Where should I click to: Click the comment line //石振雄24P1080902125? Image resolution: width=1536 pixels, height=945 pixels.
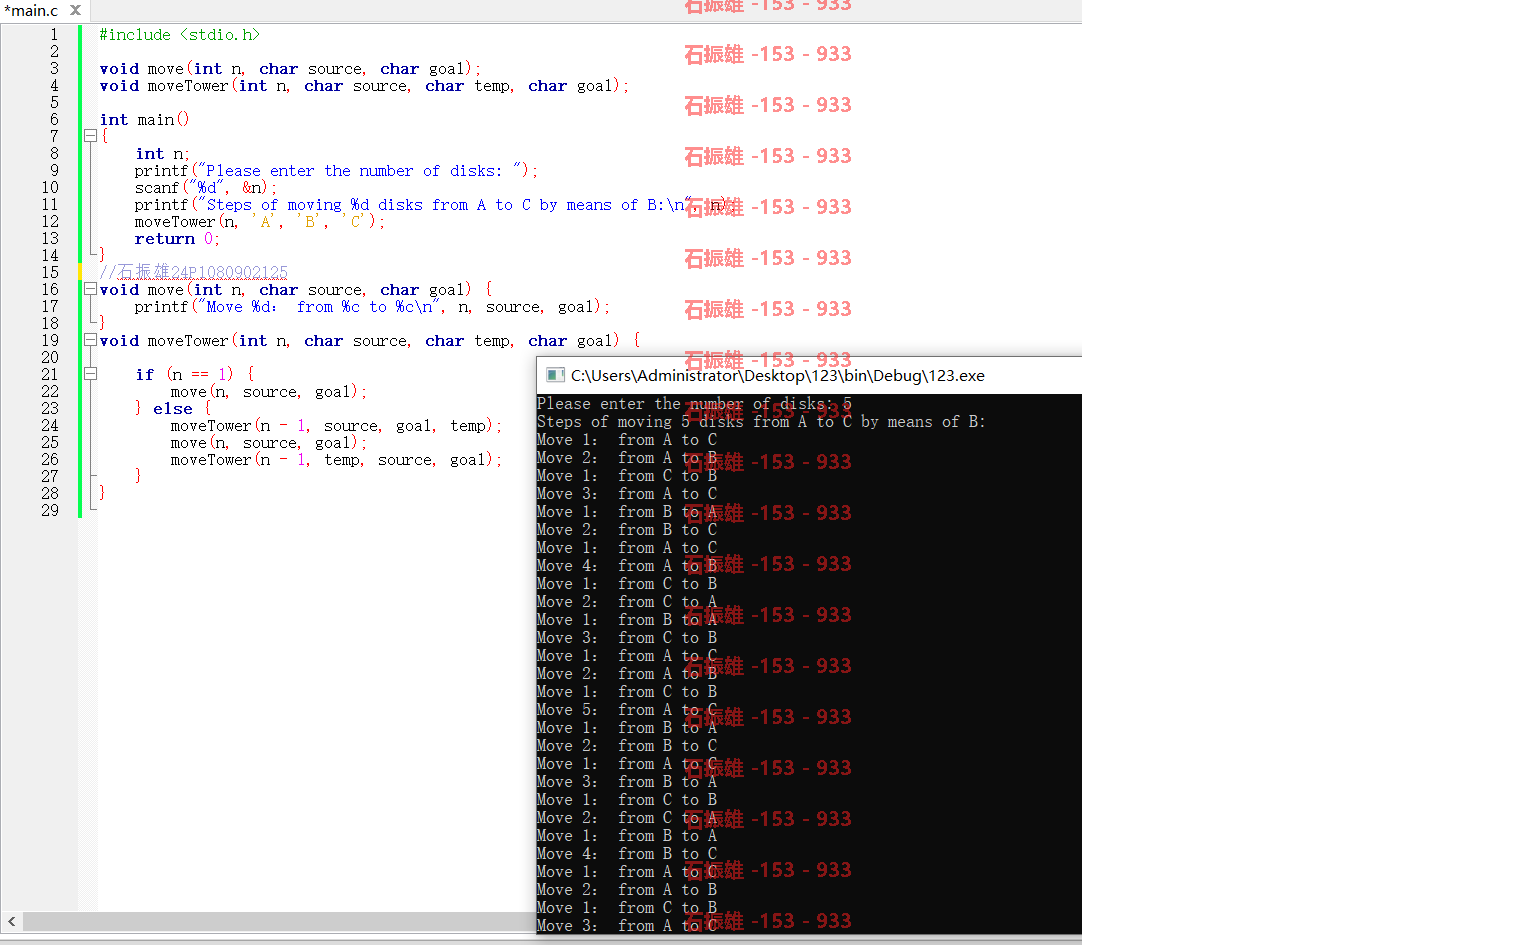193,272
